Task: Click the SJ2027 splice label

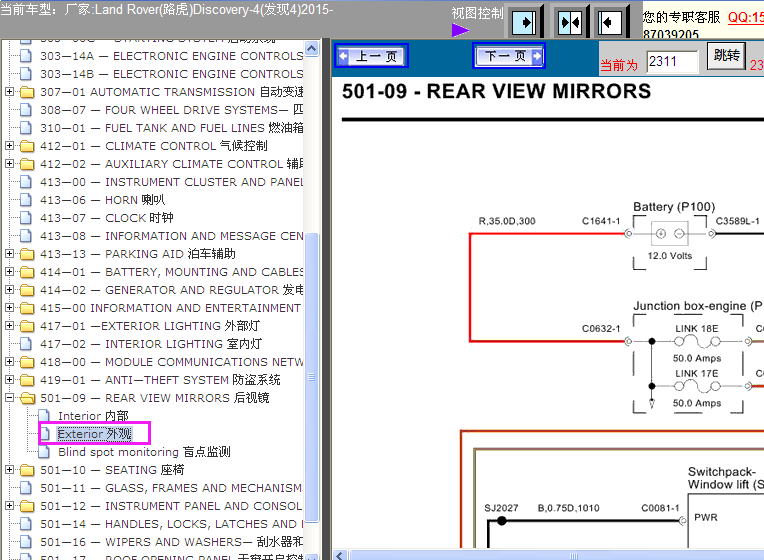Action: [501, 508]
